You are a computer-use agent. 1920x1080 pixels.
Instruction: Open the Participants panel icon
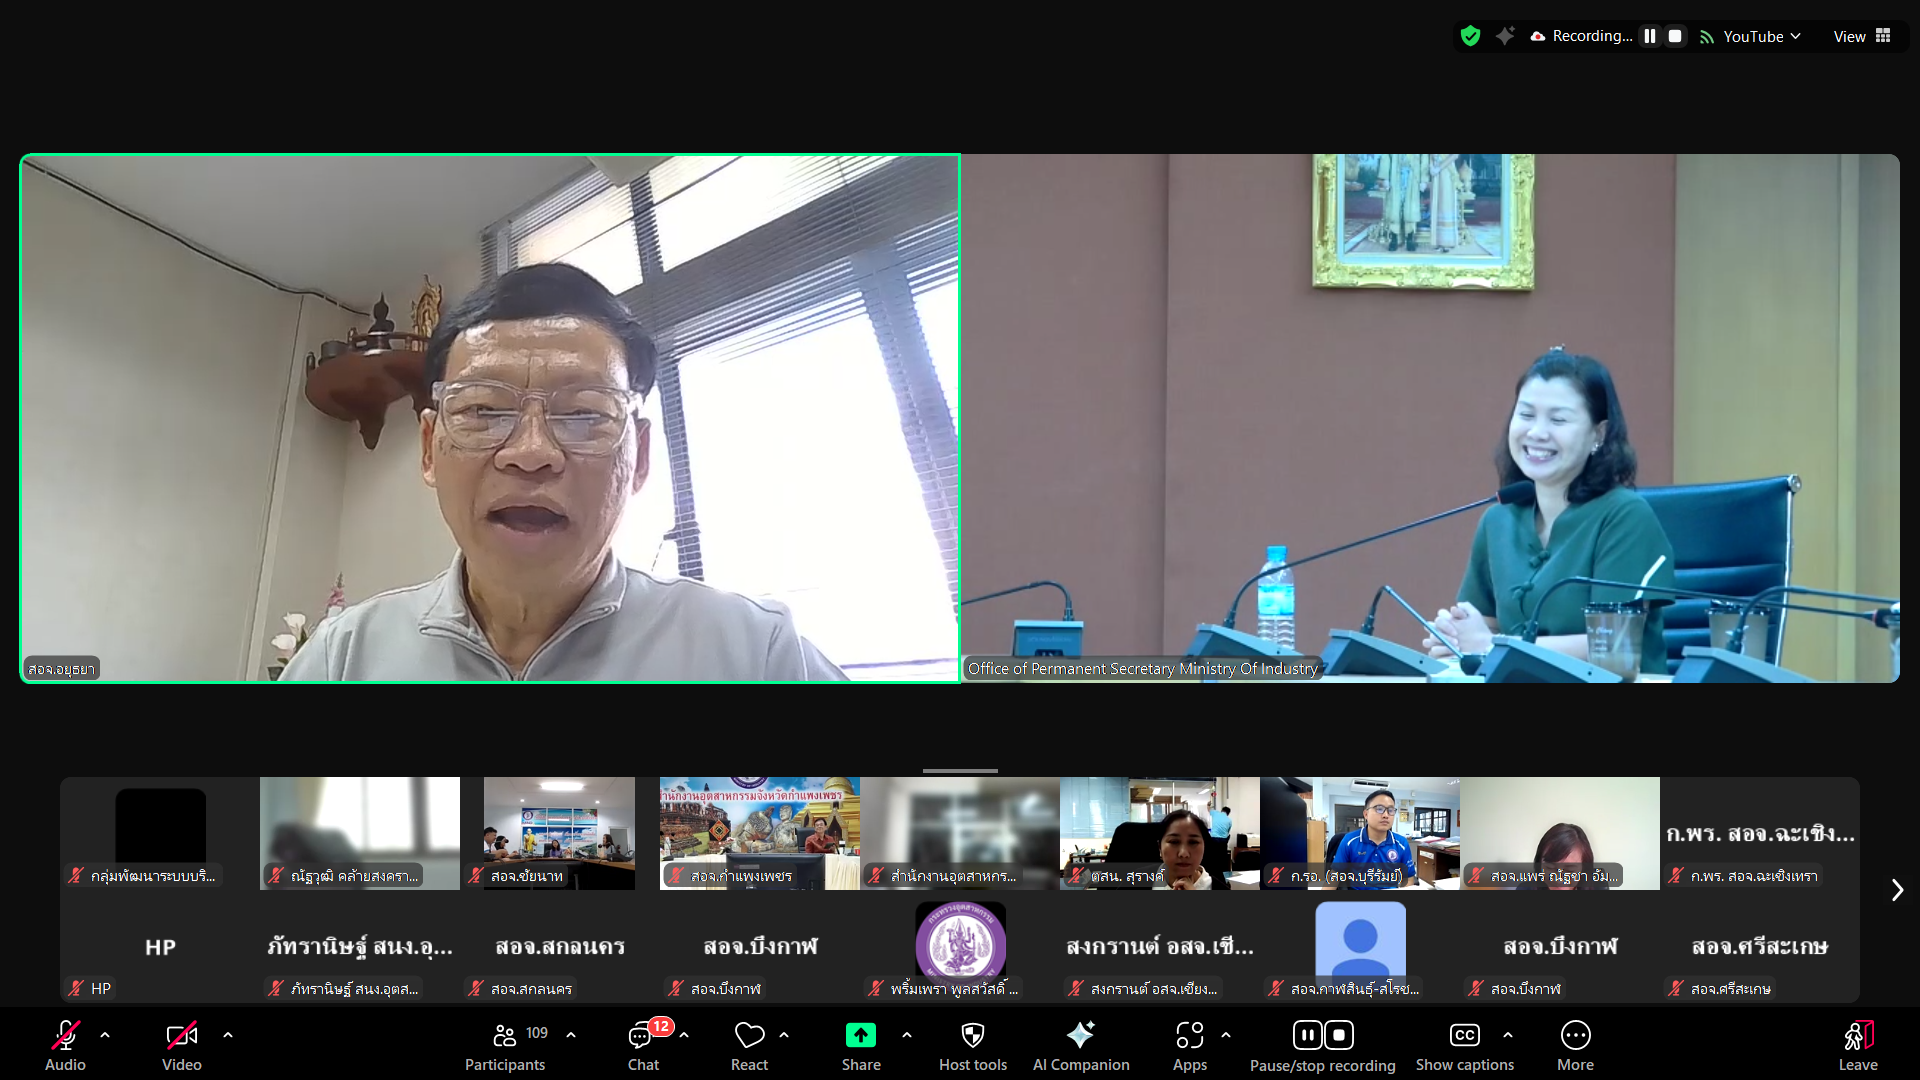tap(505, 1035)
